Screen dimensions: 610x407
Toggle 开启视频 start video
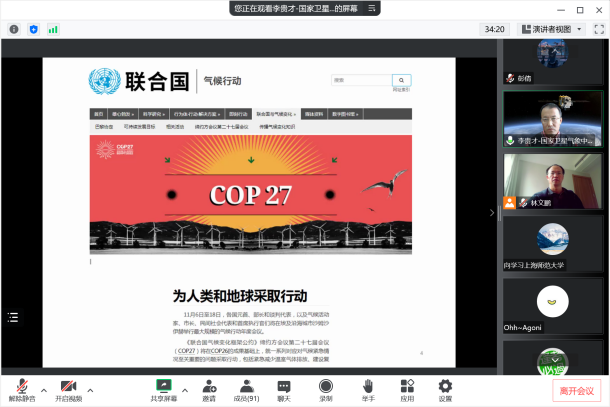(68, 390)
